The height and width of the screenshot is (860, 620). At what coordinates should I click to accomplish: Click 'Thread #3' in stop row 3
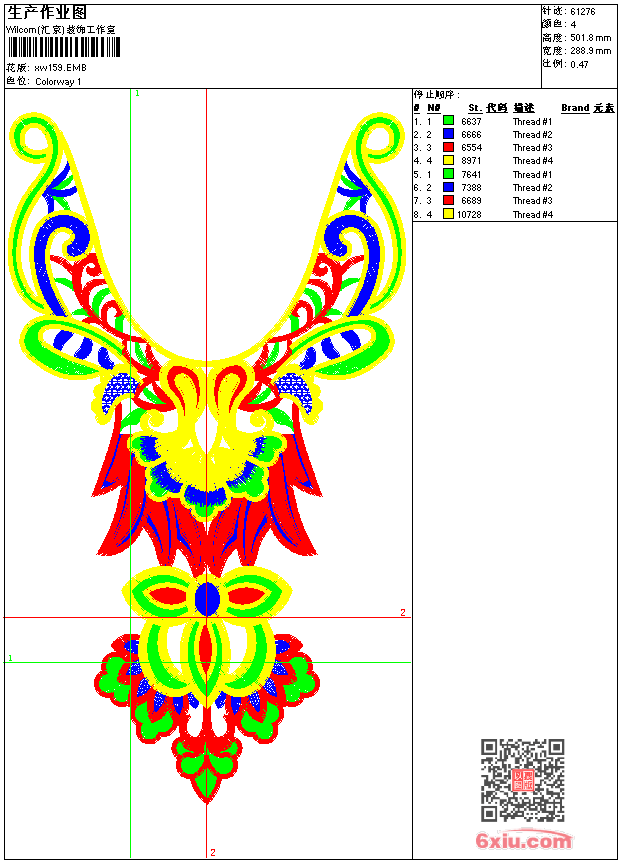pos(532,148)
